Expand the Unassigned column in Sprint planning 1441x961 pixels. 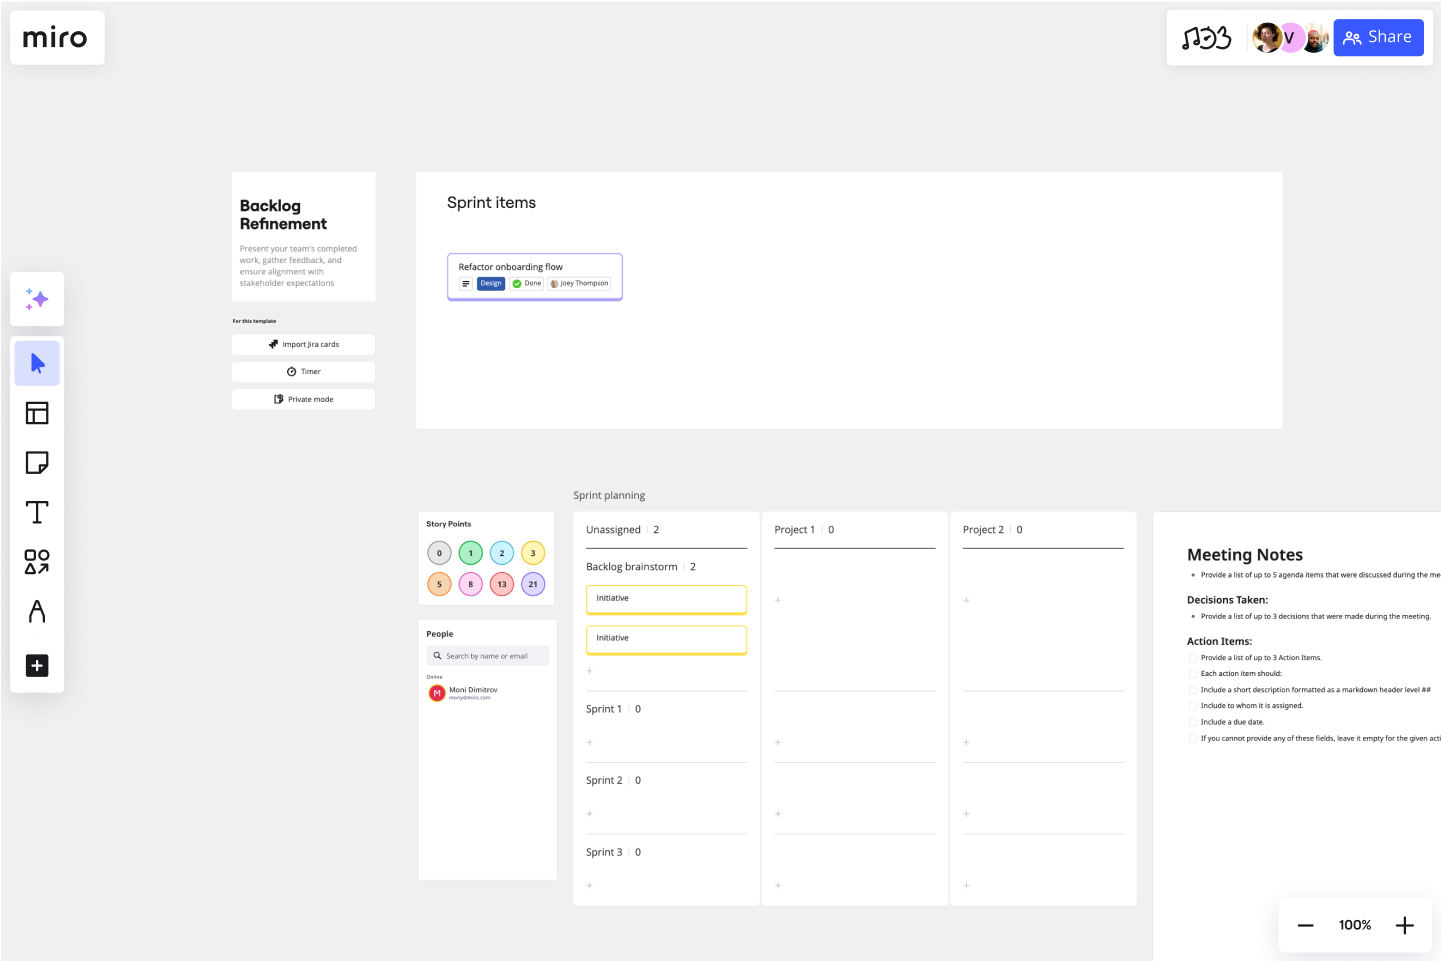coord(614,529)
